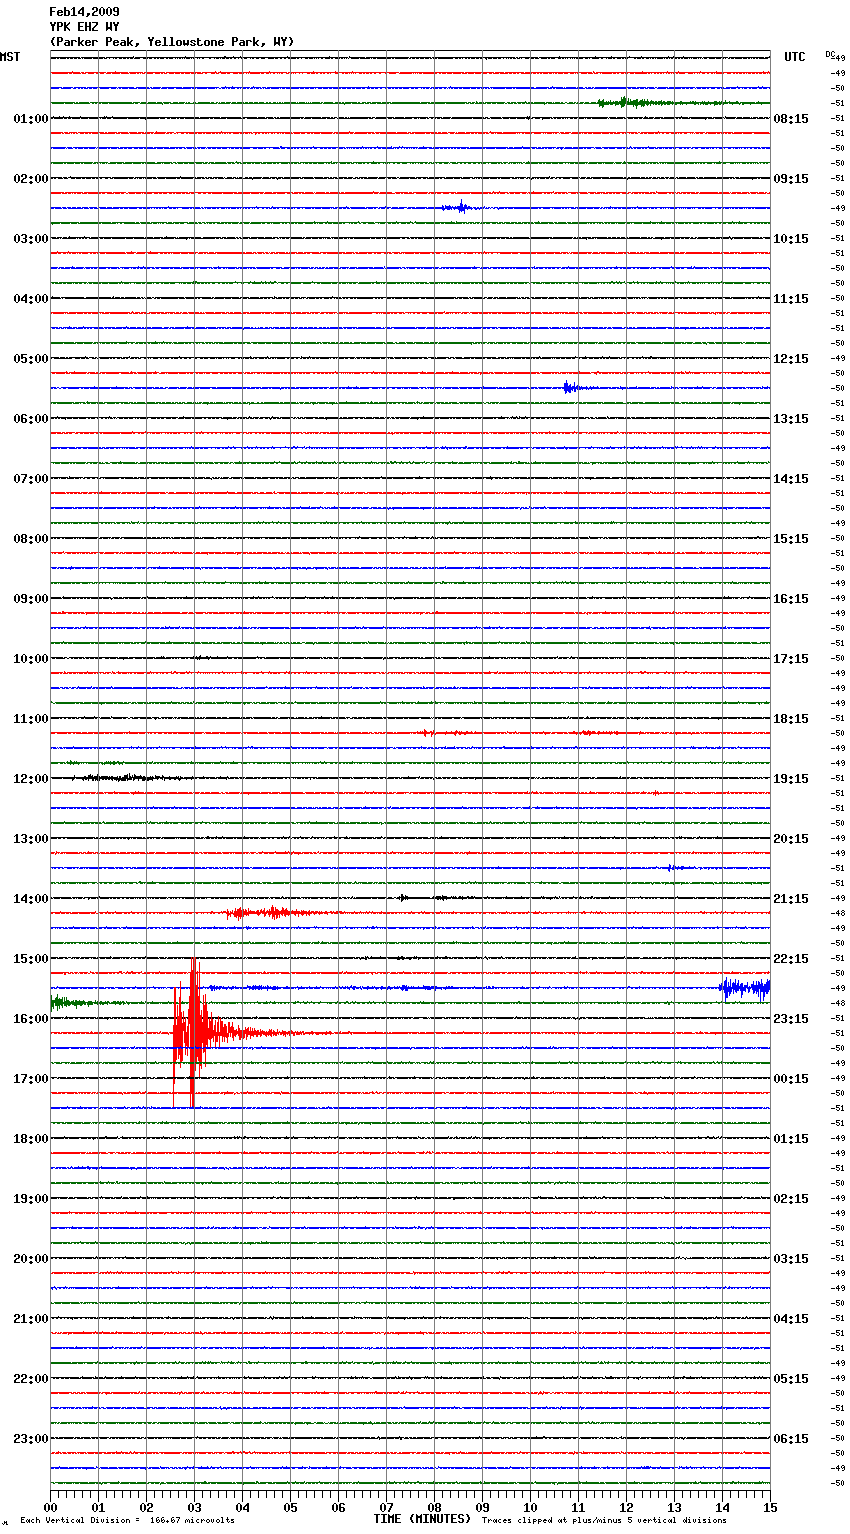Viewport: 850px width, 1534px height.
Task: Click the 14:15 UTC row label
Action: 791,479
